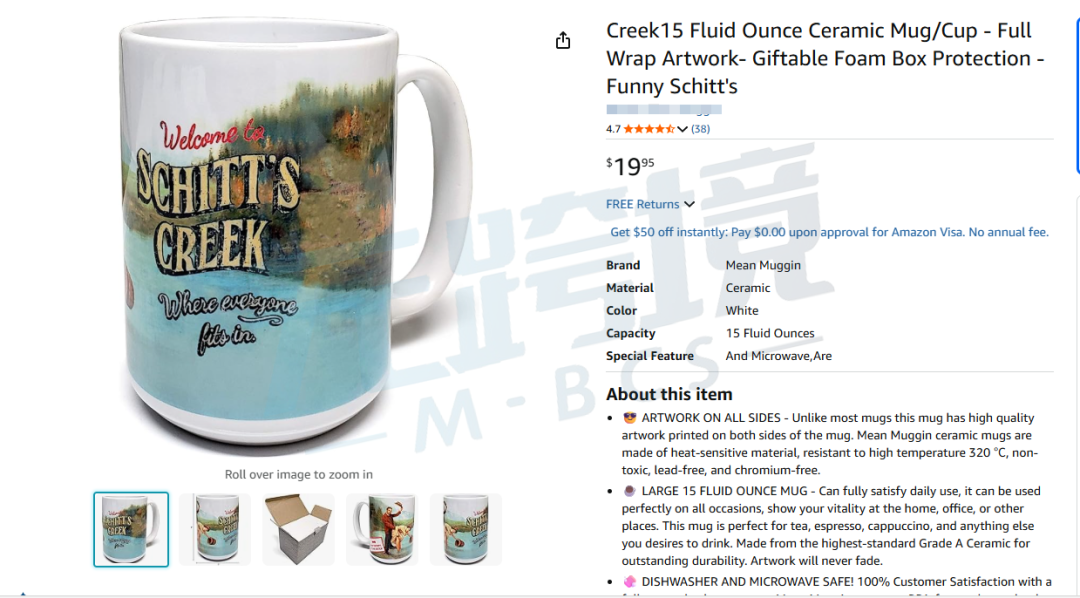Viewport: 1080px width, 598px height.
Task: Select the fifth mug thumbnail
Action: tap(466, 529)
